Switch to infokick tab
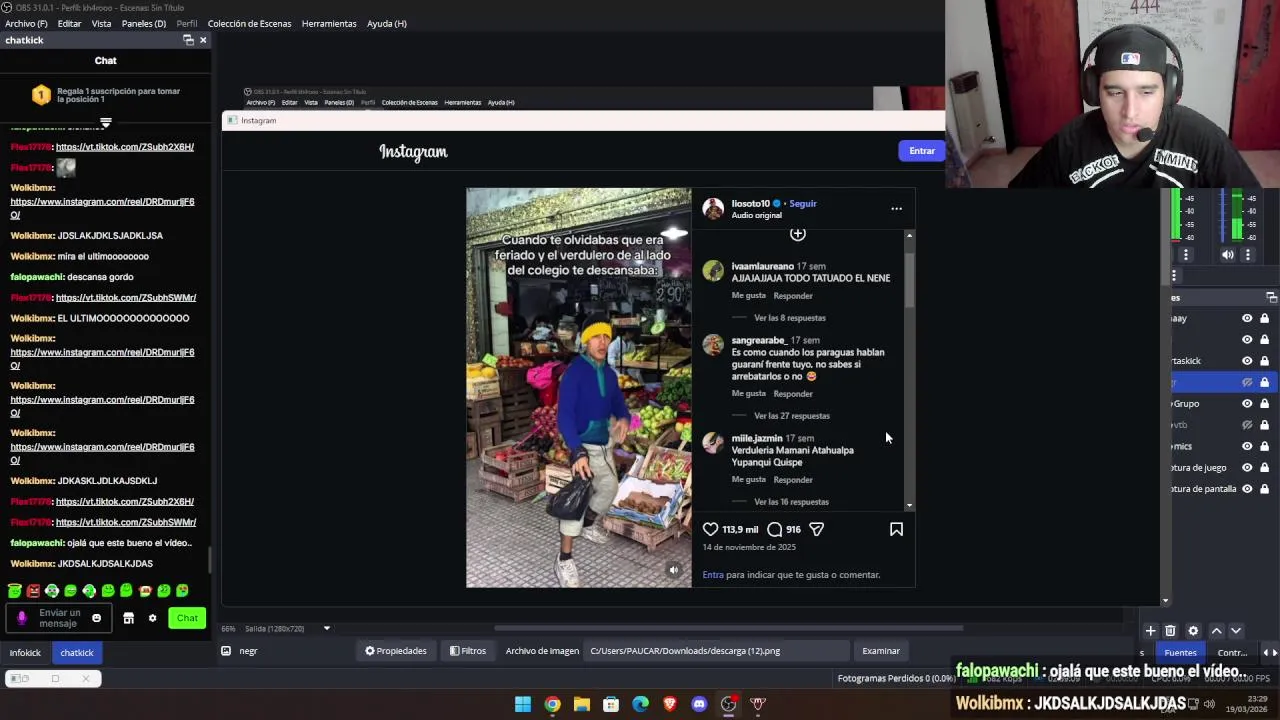The width and height of the screenshot is (1280, 720). click(25, 653)
